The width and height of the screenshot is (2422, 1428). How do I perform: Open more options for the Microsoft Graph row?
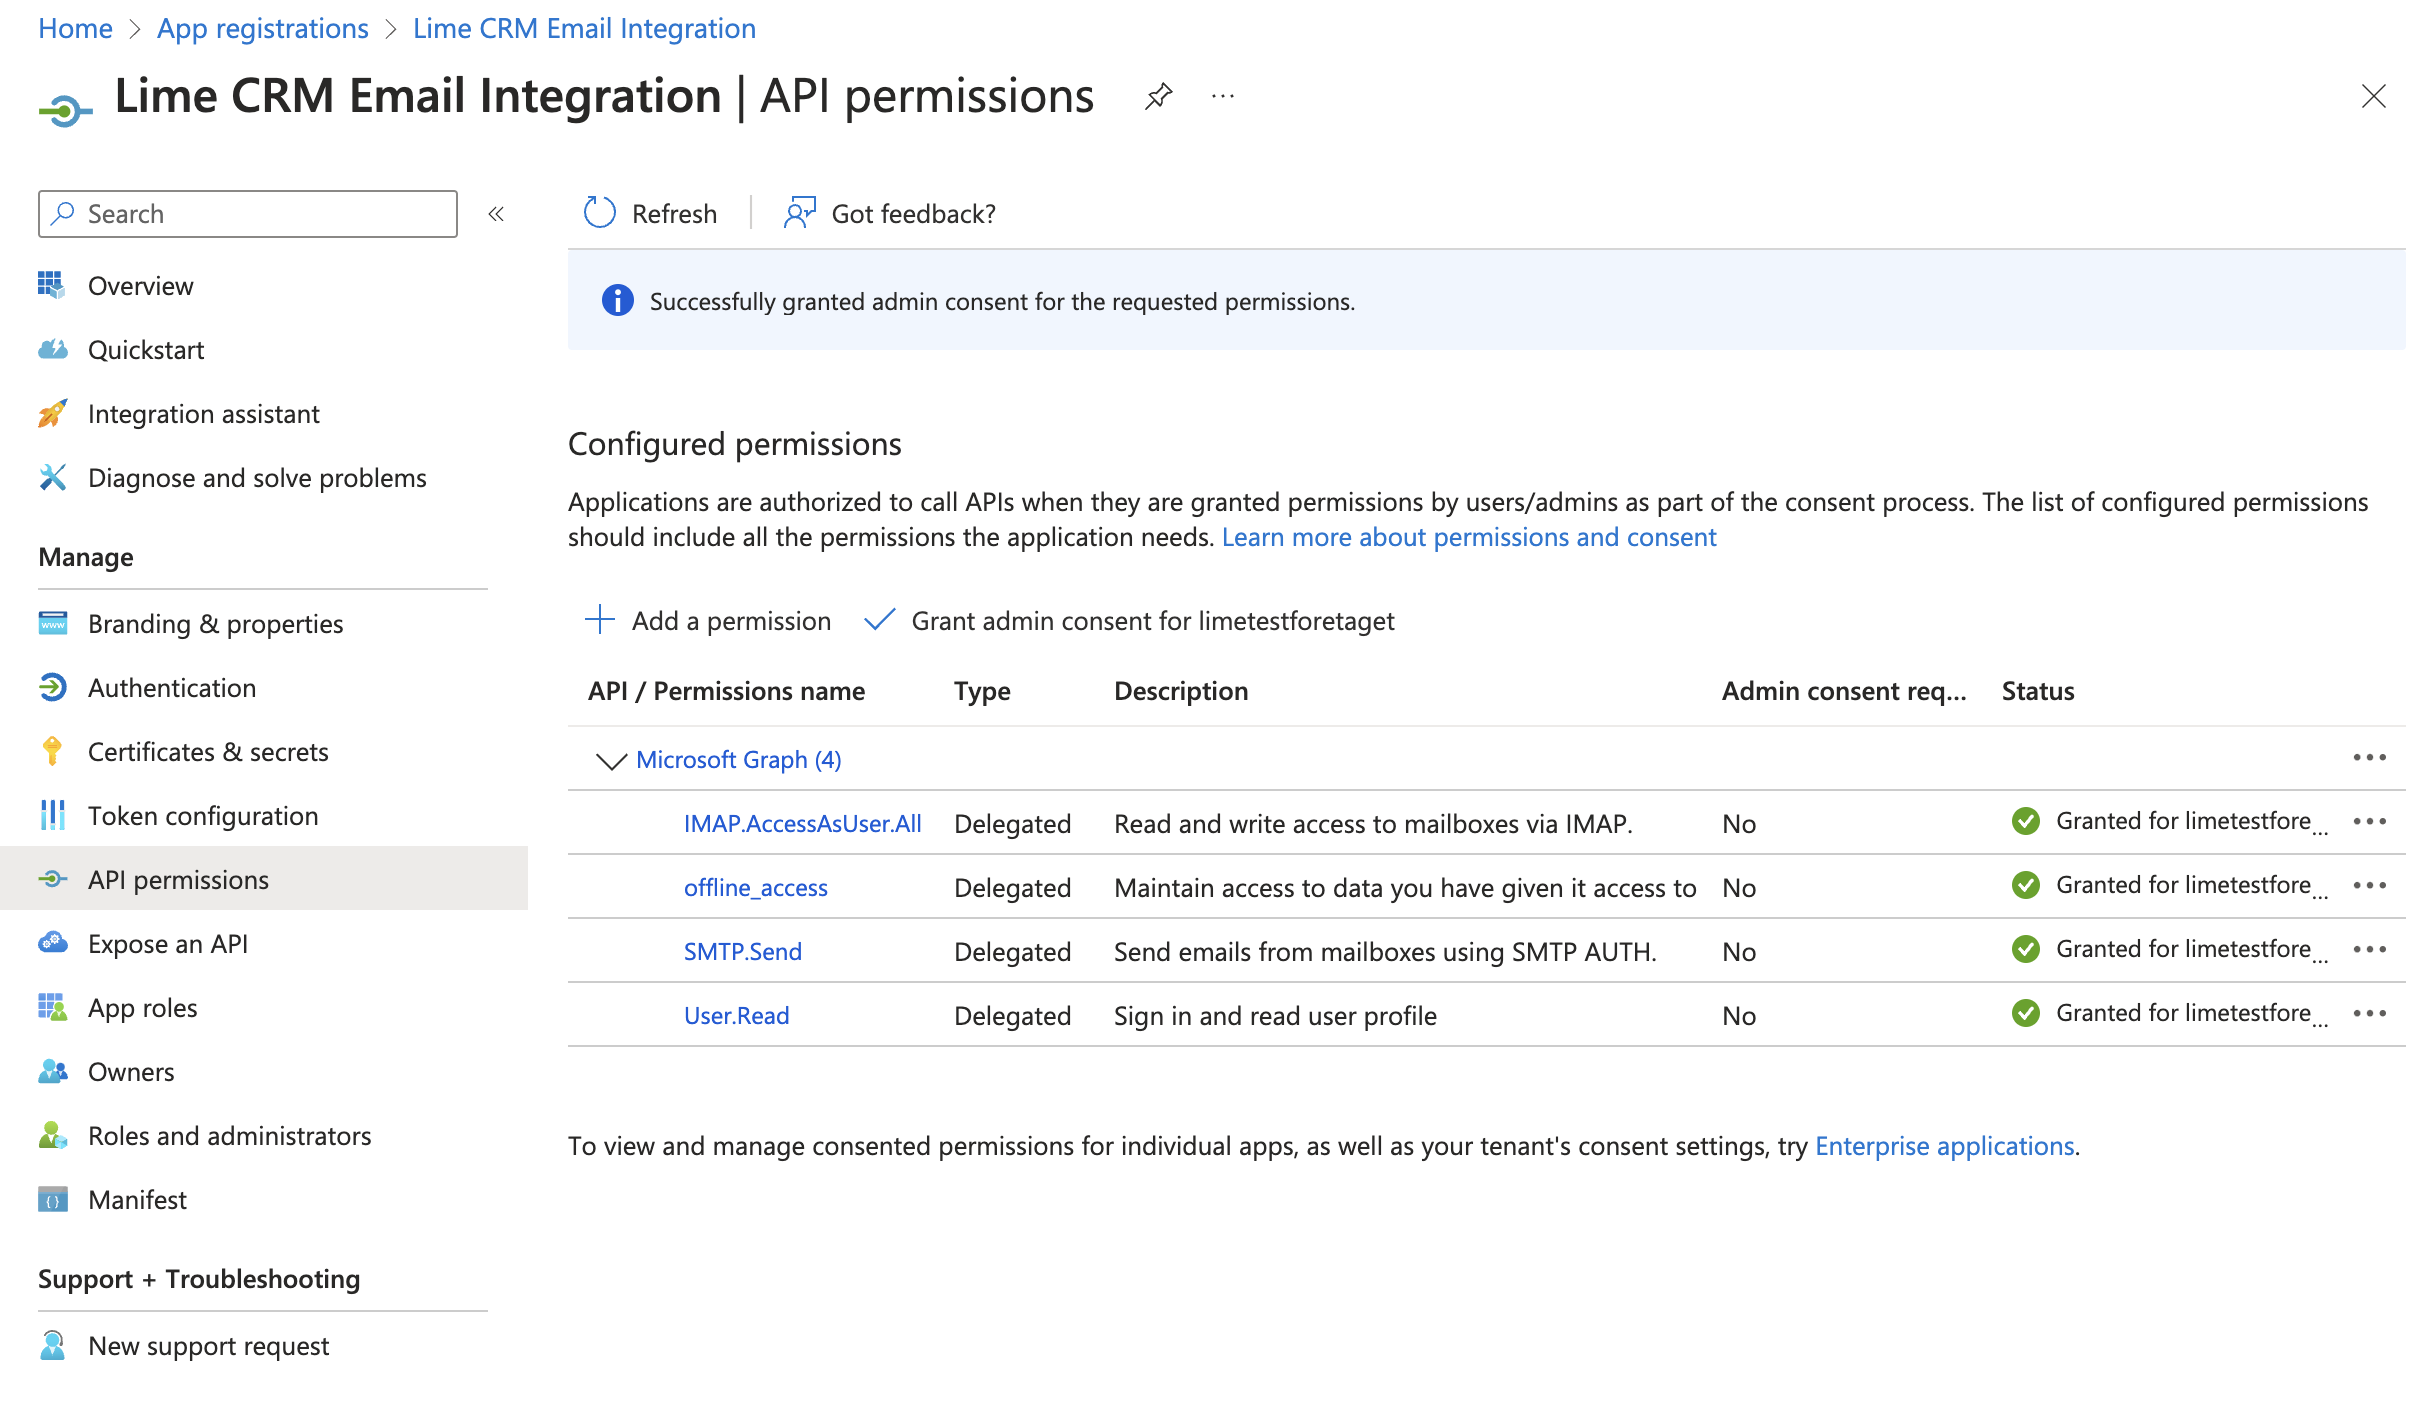point(2369,758)
